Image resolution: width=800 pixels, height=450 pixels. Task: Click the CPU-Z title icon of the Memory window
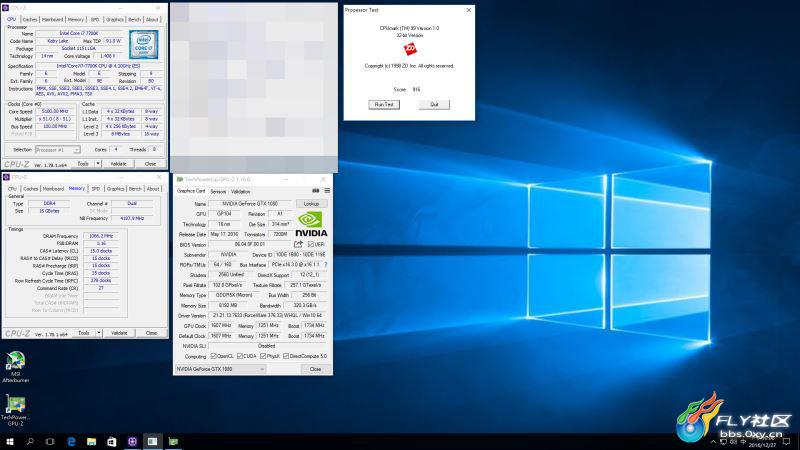click(x=6, y=177)
